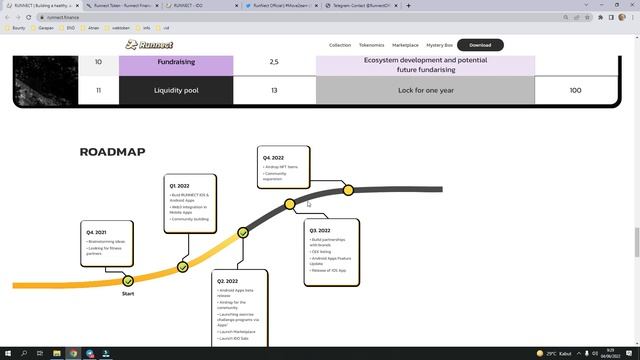Close the Twitter Runnect Official tab
The height and width of the screenshot is (360, 640).
click(x=316, y=6)
